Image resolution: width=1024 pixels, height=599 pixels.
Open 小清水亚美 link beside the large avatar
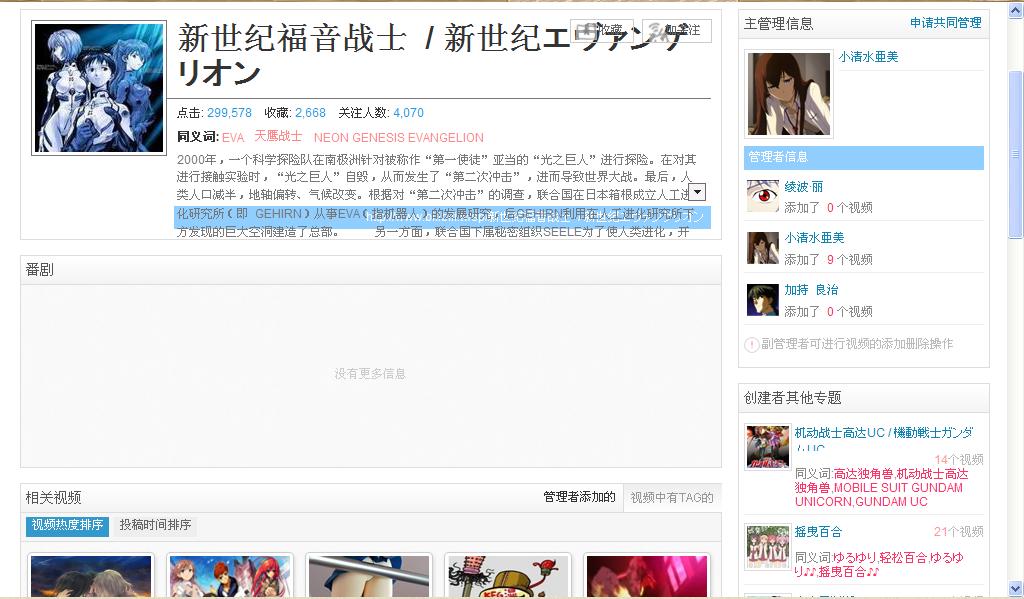point(869,57)
